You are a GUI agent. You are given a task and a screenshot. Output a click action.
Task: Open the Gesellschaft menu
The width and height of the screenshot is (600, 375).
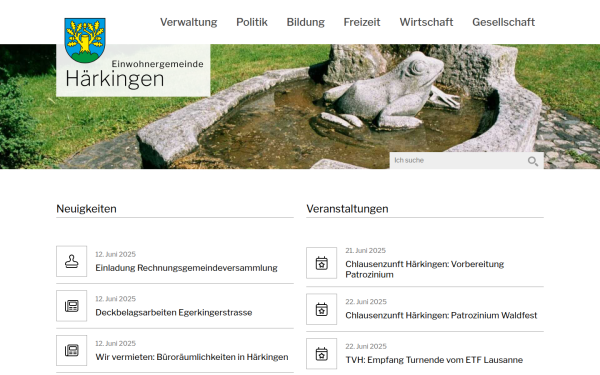503,22
